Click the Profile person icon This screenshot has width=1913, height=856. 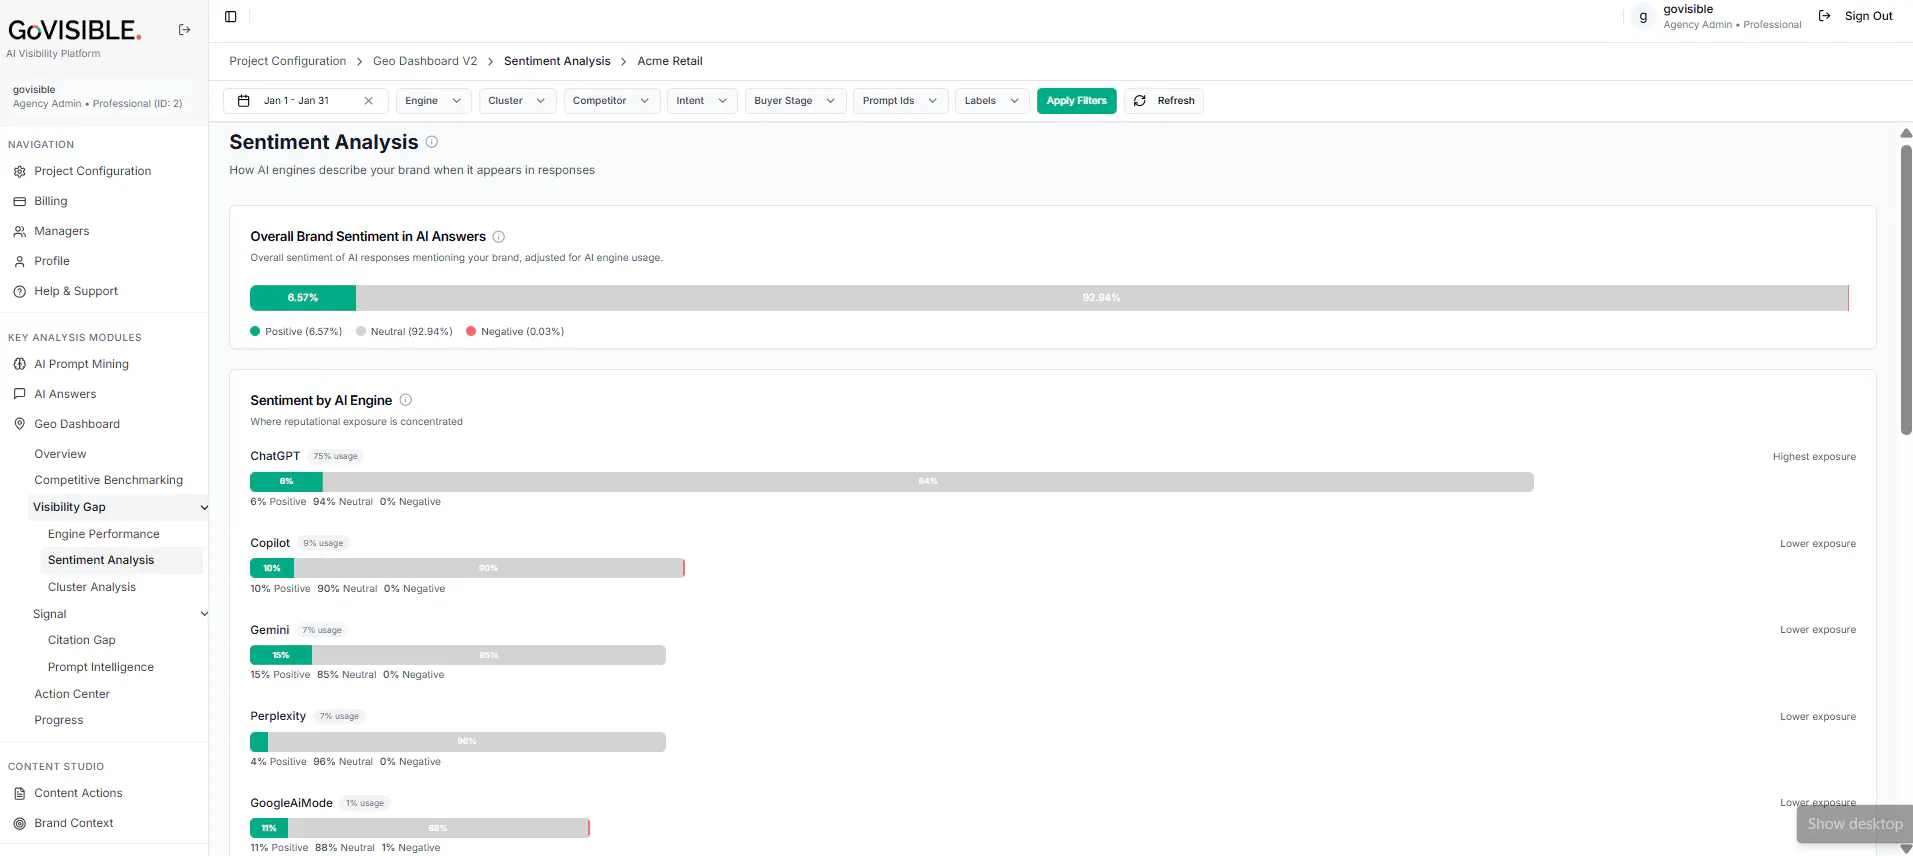pyautogui.click(x=19, y=261)
